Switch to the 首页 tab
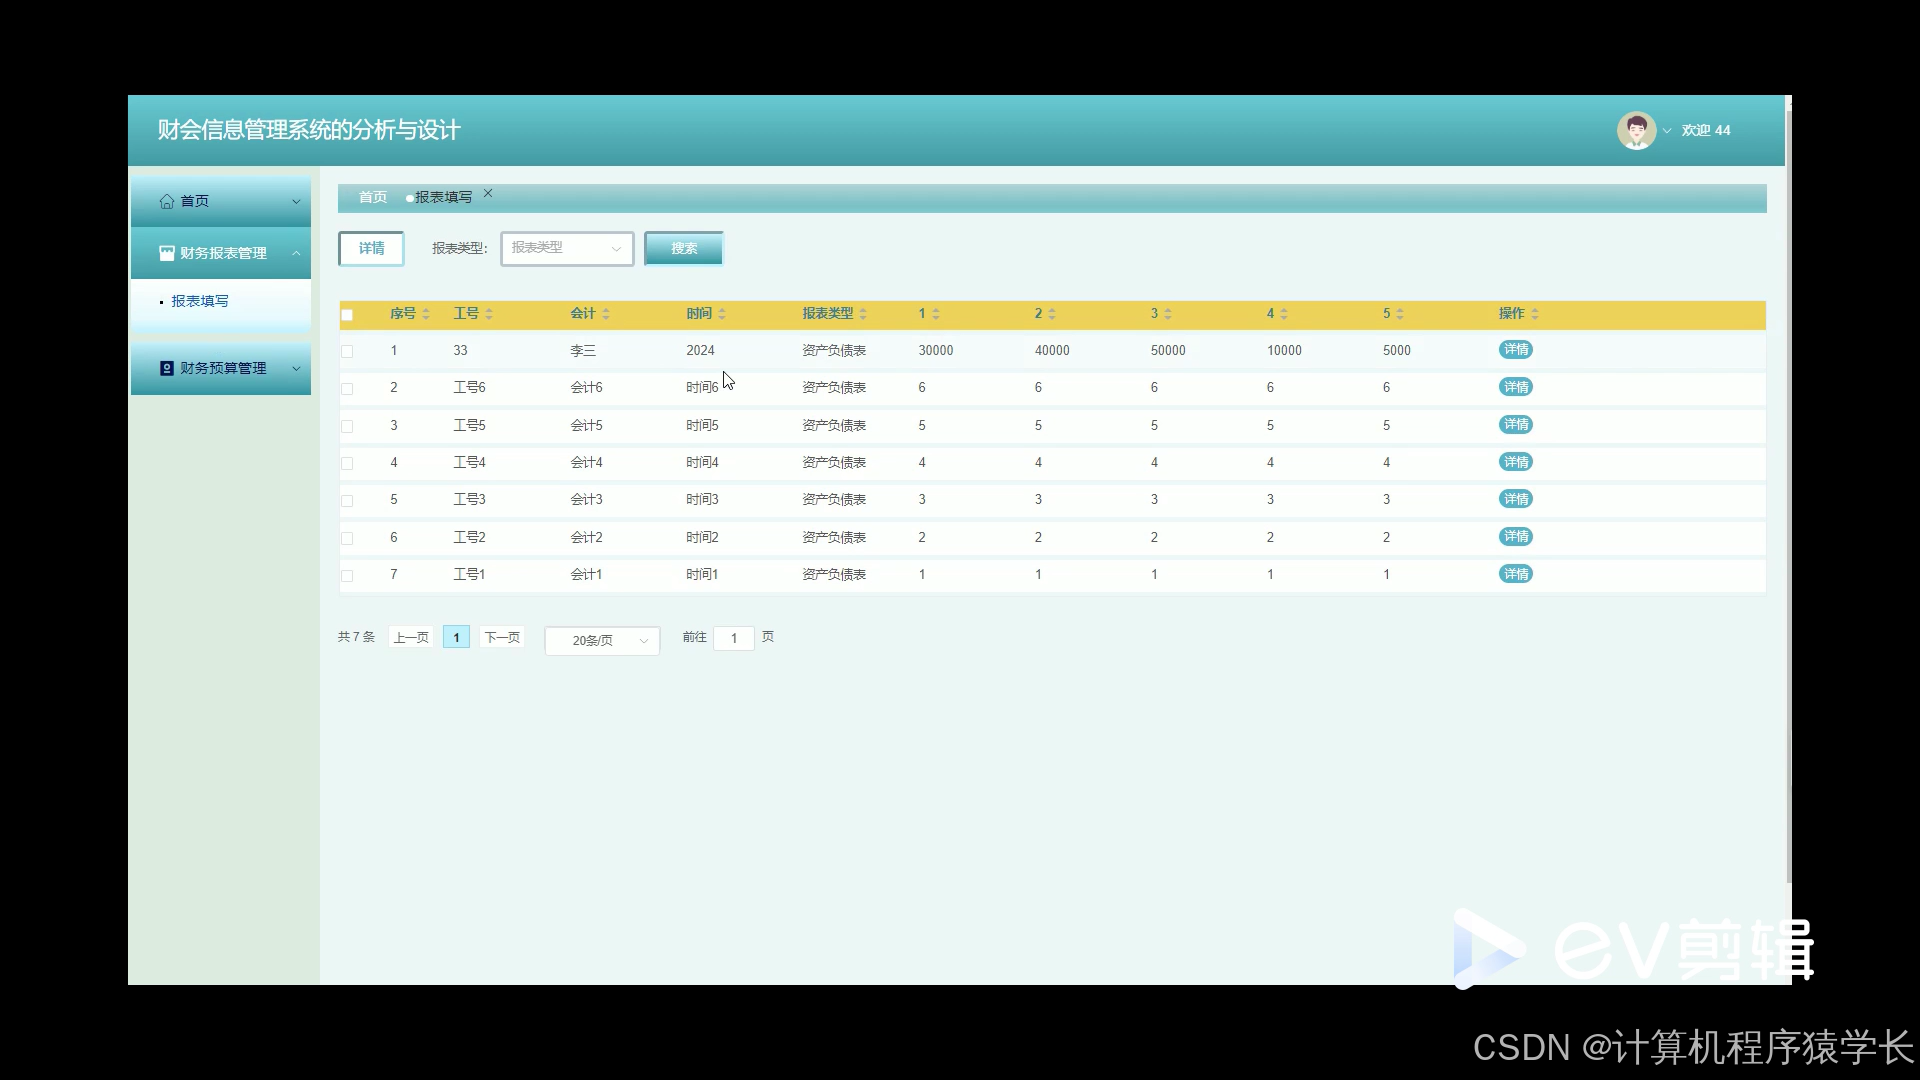Viewport: 1920px width, 1080px height. 373,198
